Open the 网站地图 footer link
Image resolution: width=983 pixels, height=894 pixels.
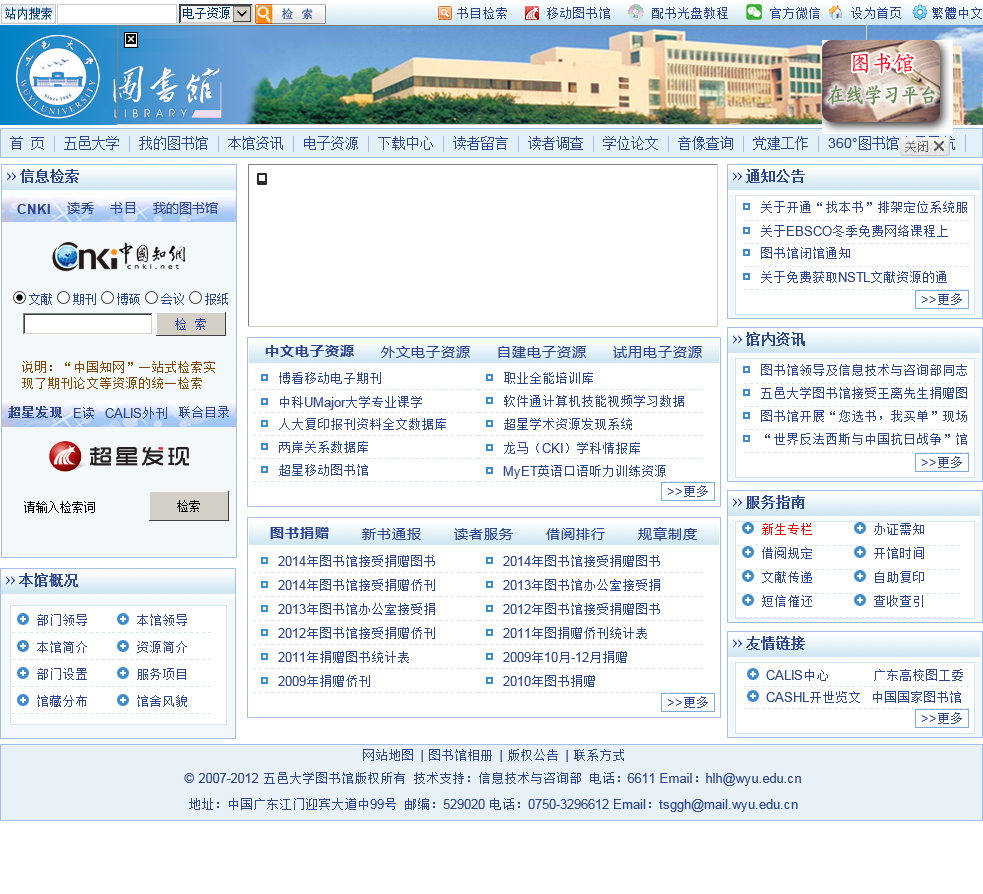(387, 755)
